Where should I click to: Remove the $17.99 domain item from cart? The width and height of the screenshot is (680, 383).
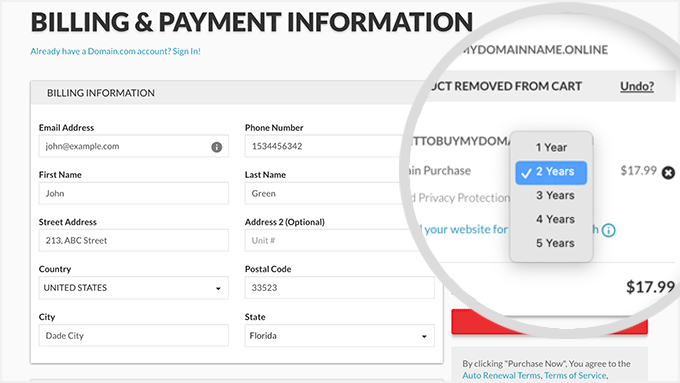pos(668,173)
